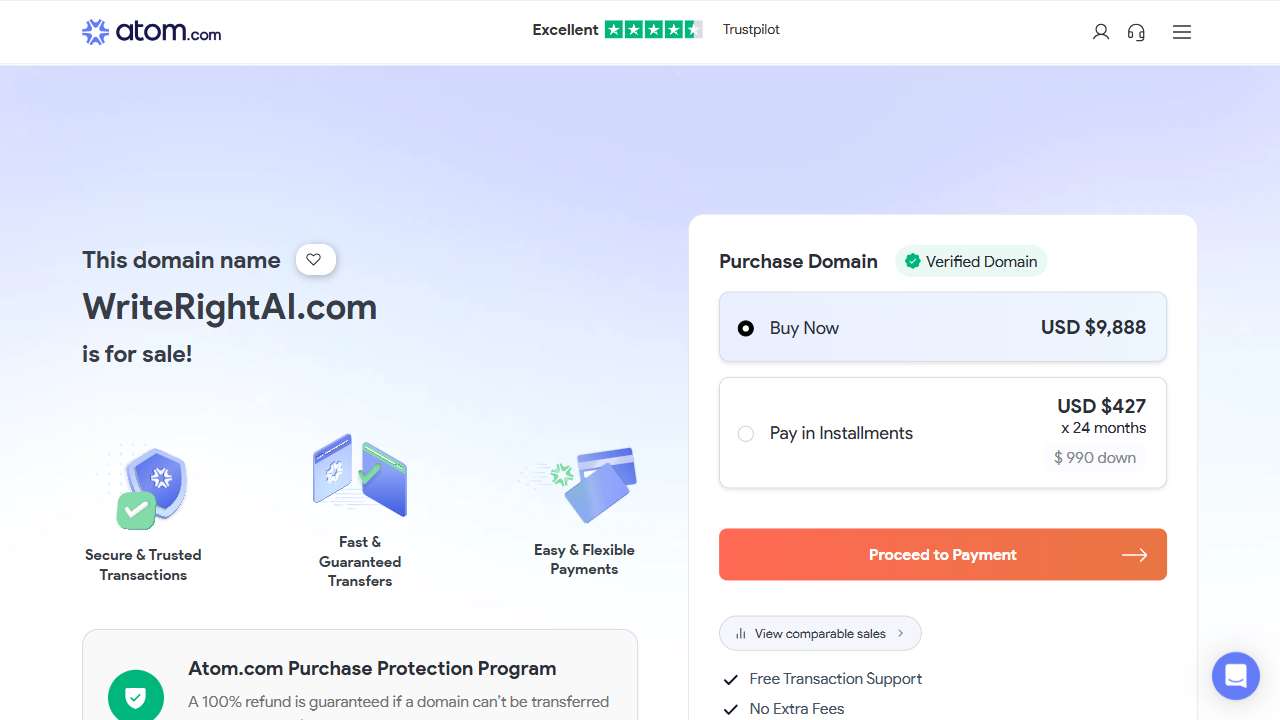
Task: Click the Atom.com Purchase Protection Program heading
Action: coord(372,668)
